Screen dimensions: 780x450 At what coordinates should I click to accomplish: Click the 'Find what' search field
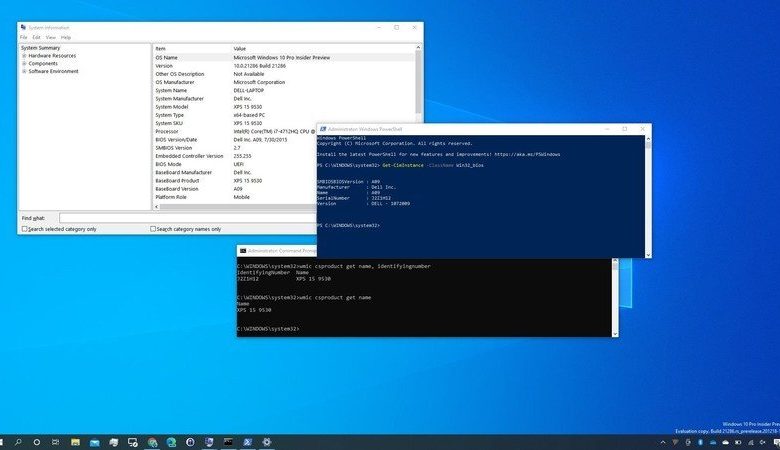coord(188,218)
